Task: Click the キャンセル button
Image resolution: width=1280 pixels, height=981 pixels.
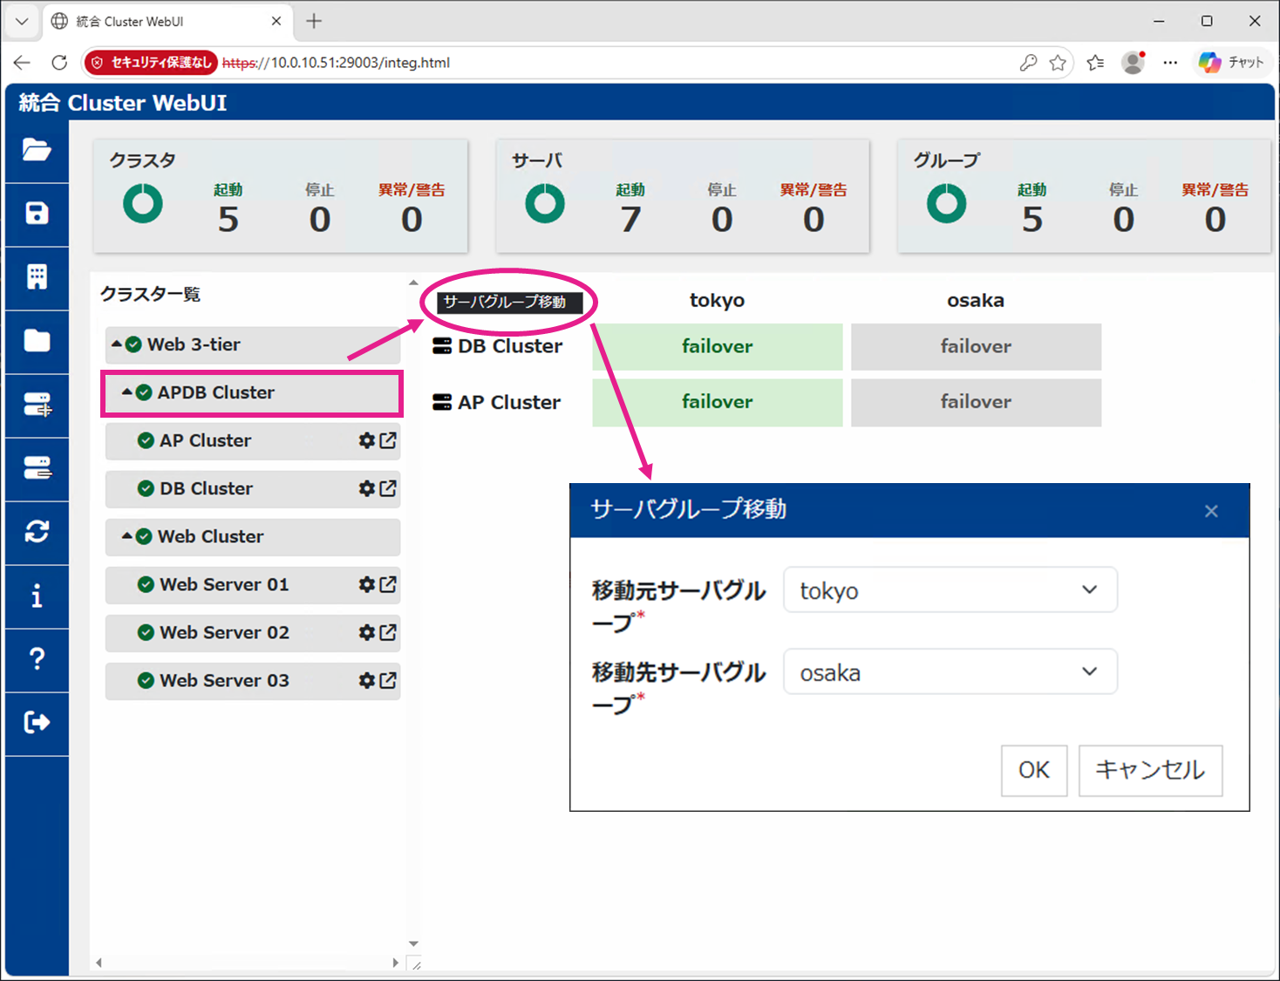Action: (x=1150, y=770)
